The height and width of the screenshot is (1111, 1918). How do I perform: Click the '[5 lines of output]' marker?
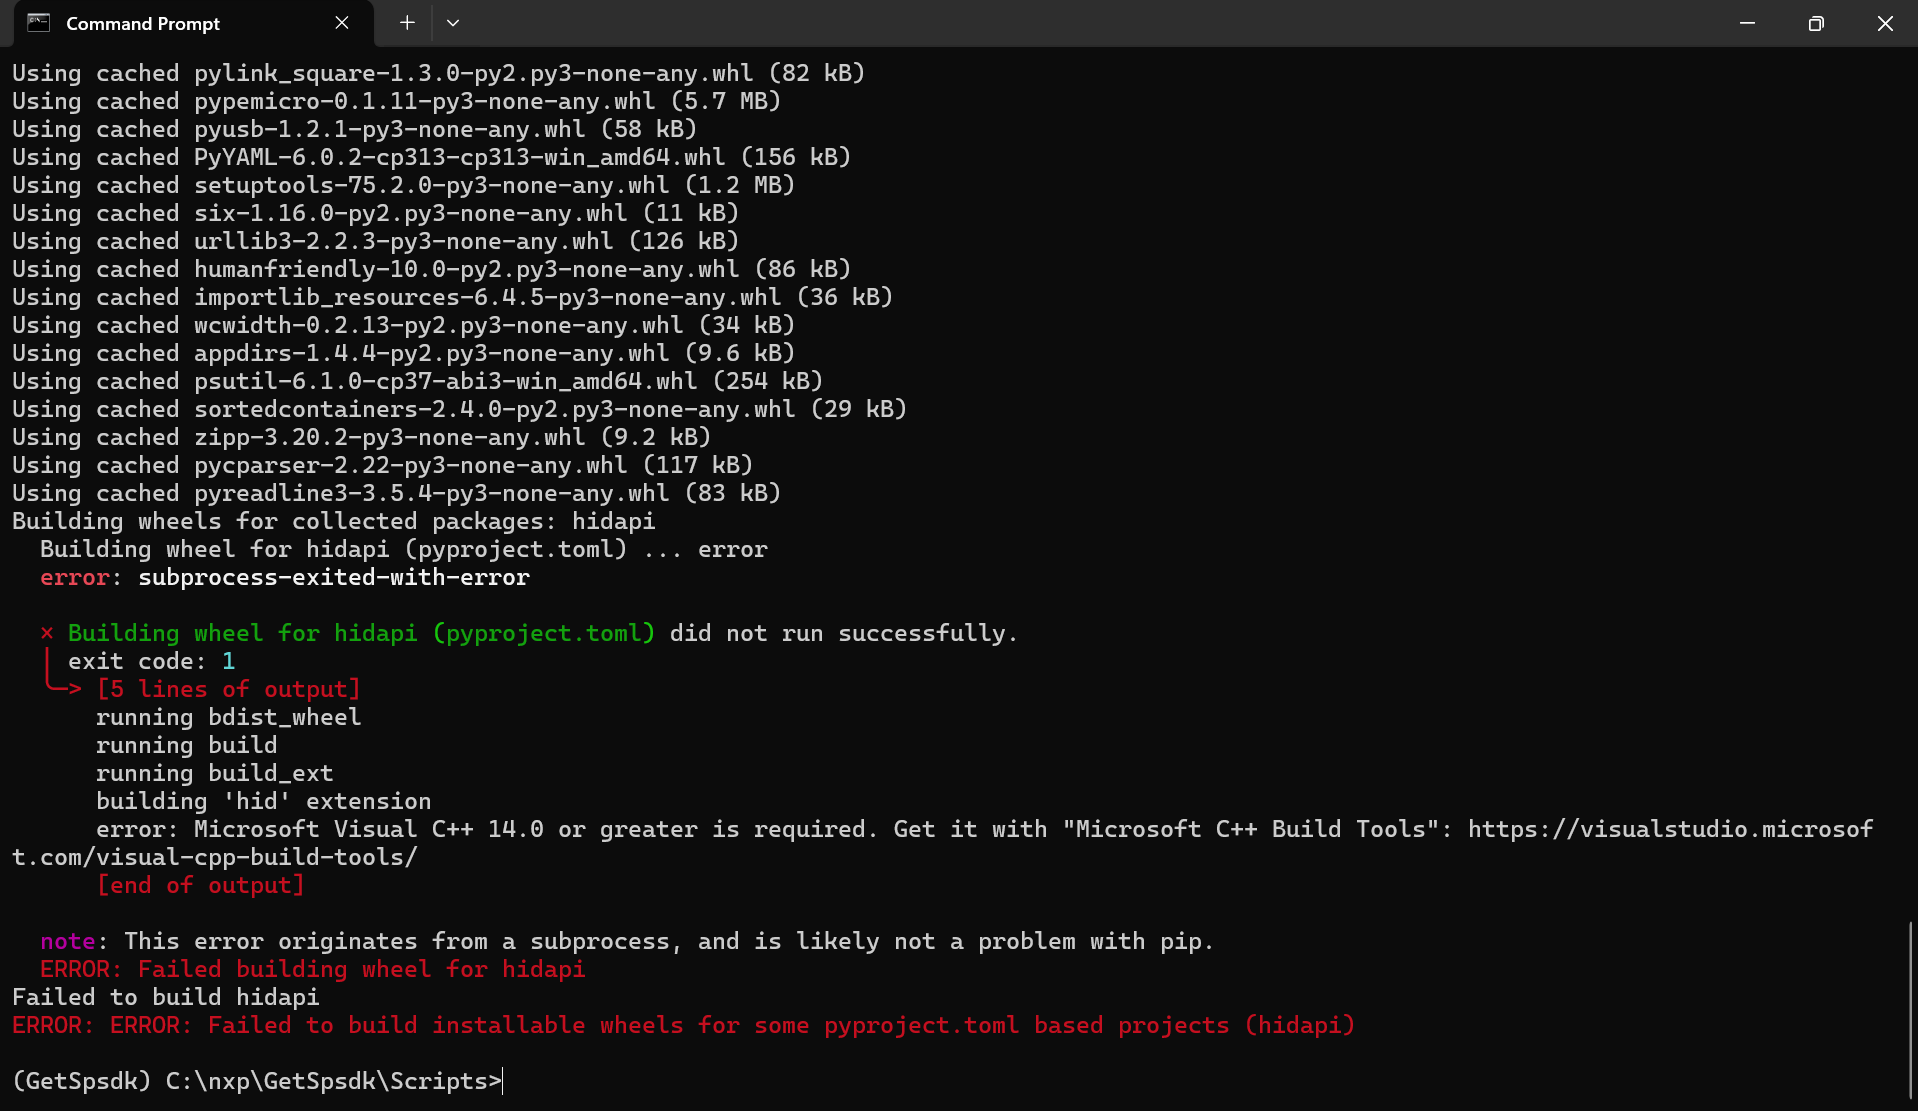click(x=228, y=689)
